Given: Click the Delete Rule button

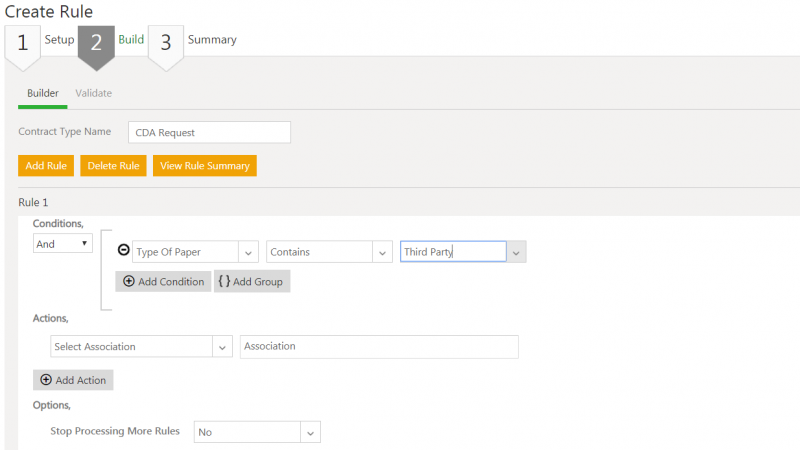Looking at the screenshot, I should (113, 165).
